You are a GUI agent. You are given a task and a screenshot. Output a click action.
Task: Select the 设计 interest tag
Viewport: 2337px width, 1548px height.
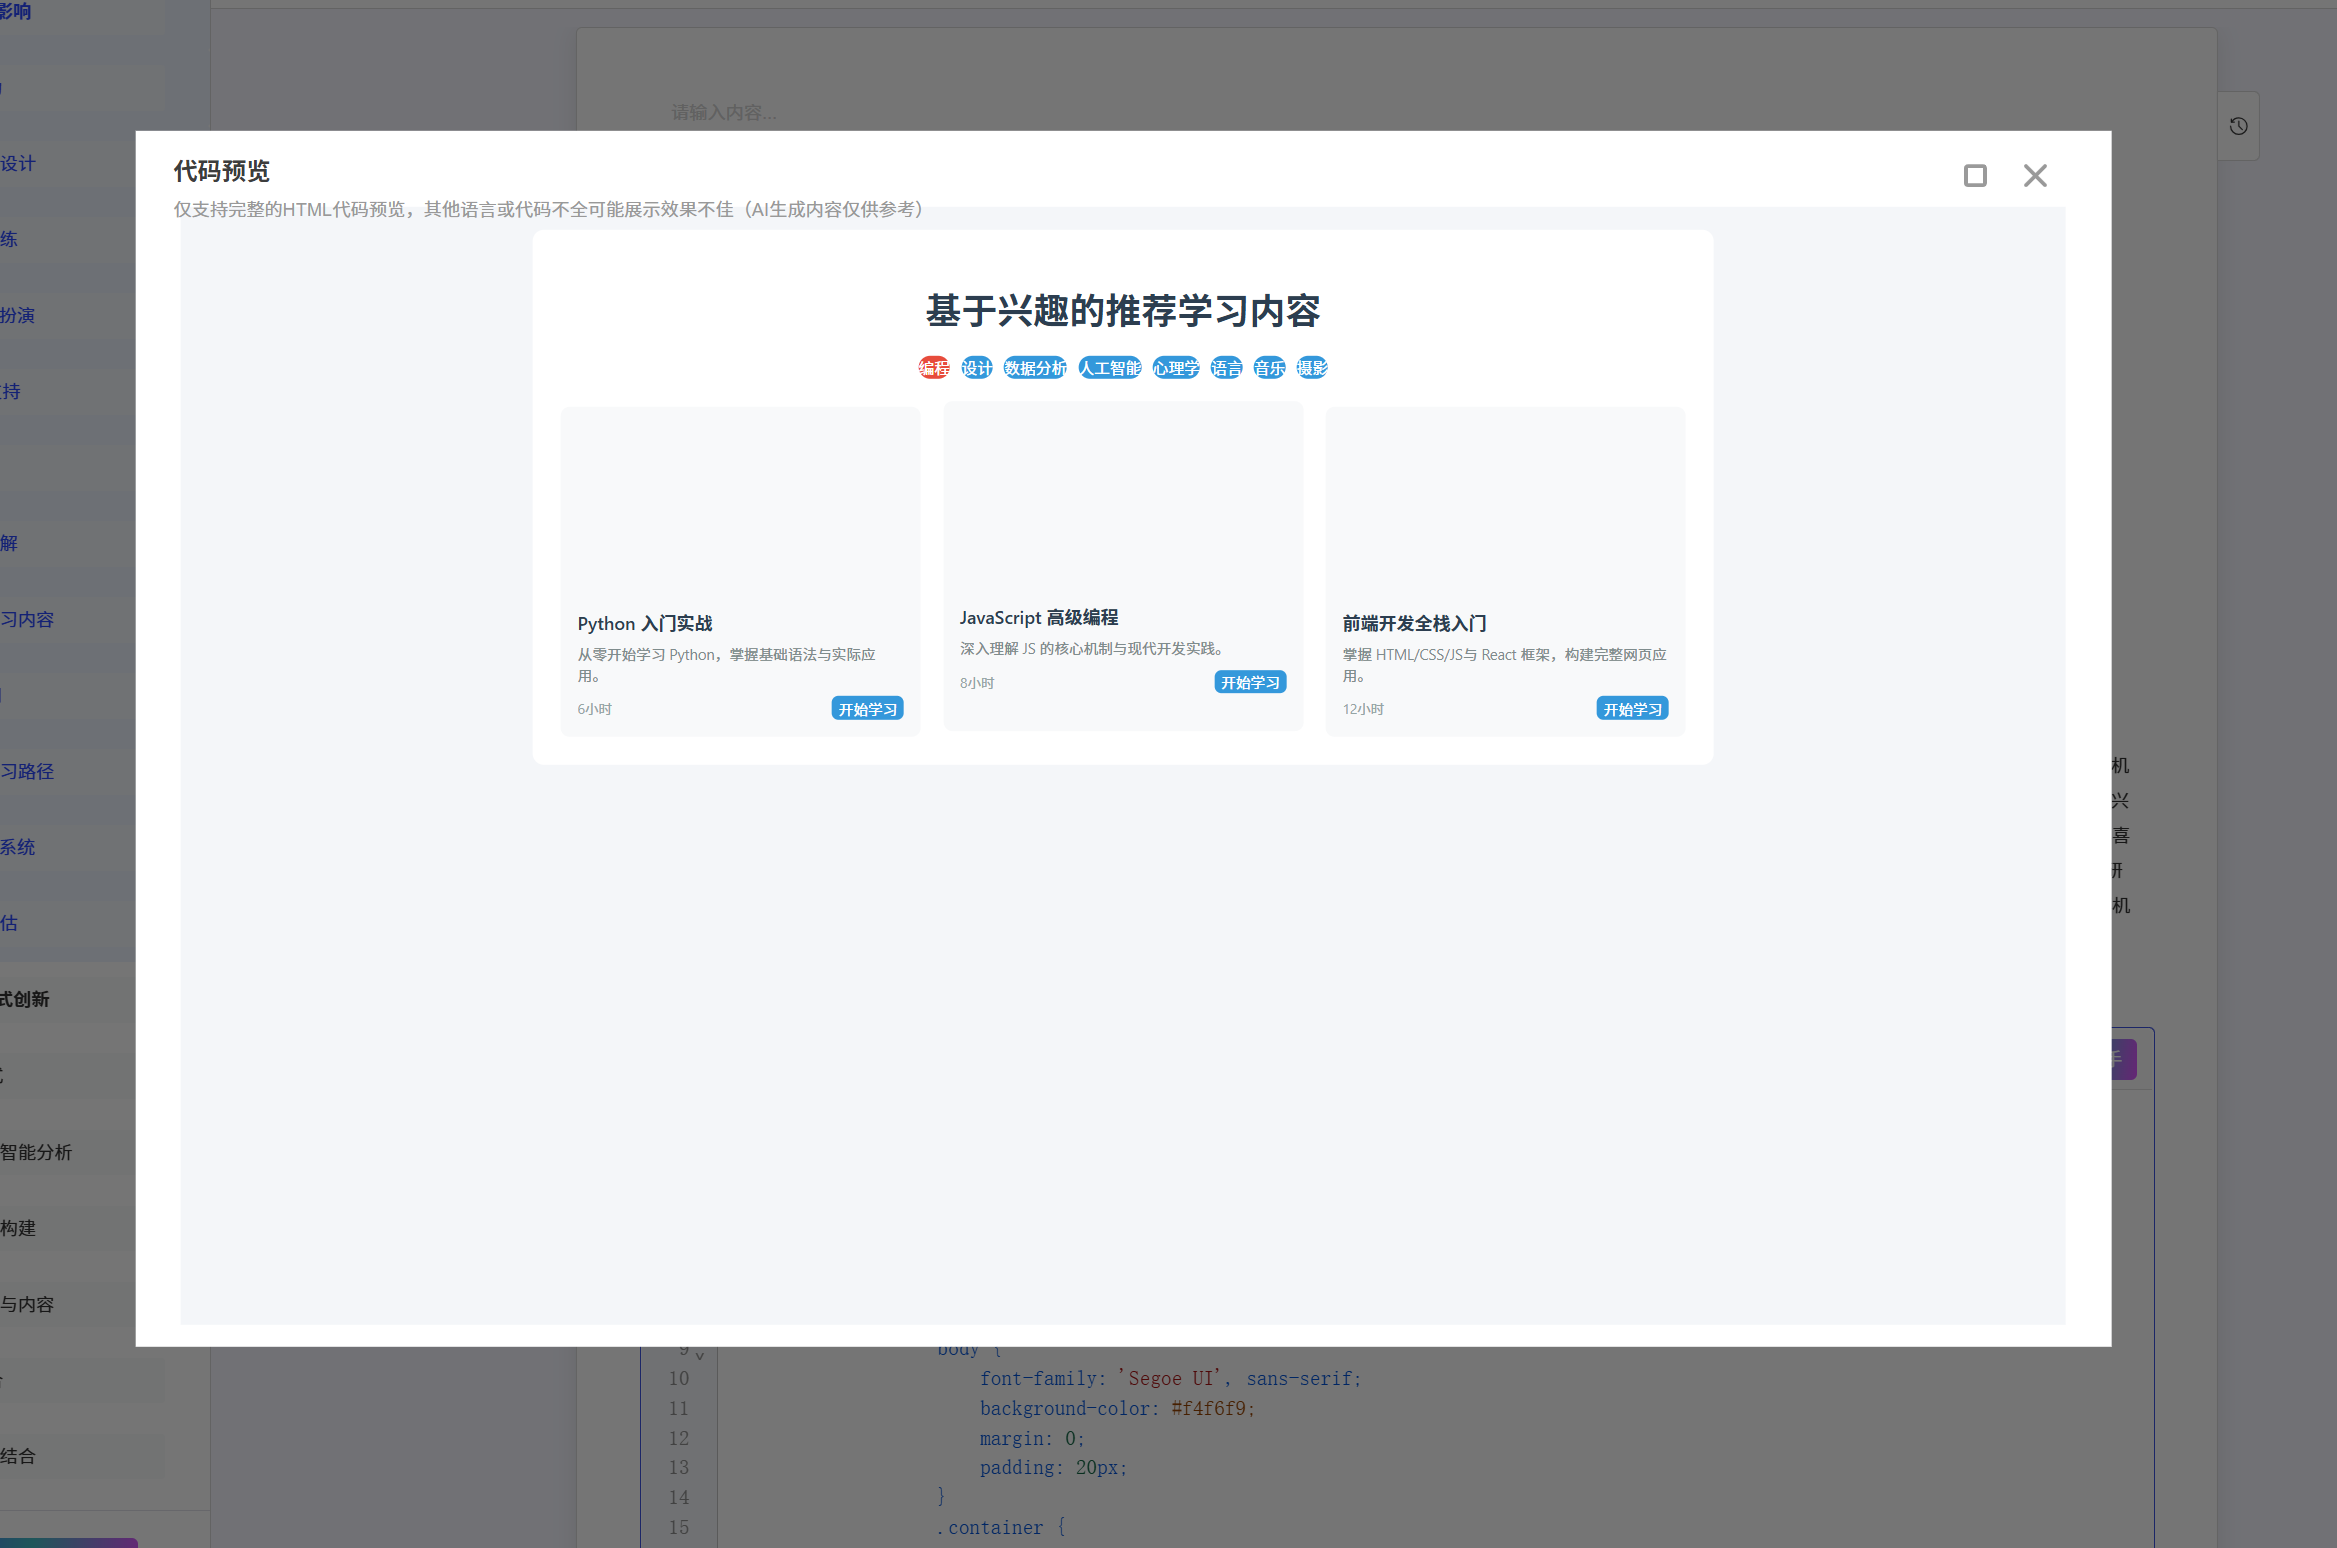coord(976,368)
